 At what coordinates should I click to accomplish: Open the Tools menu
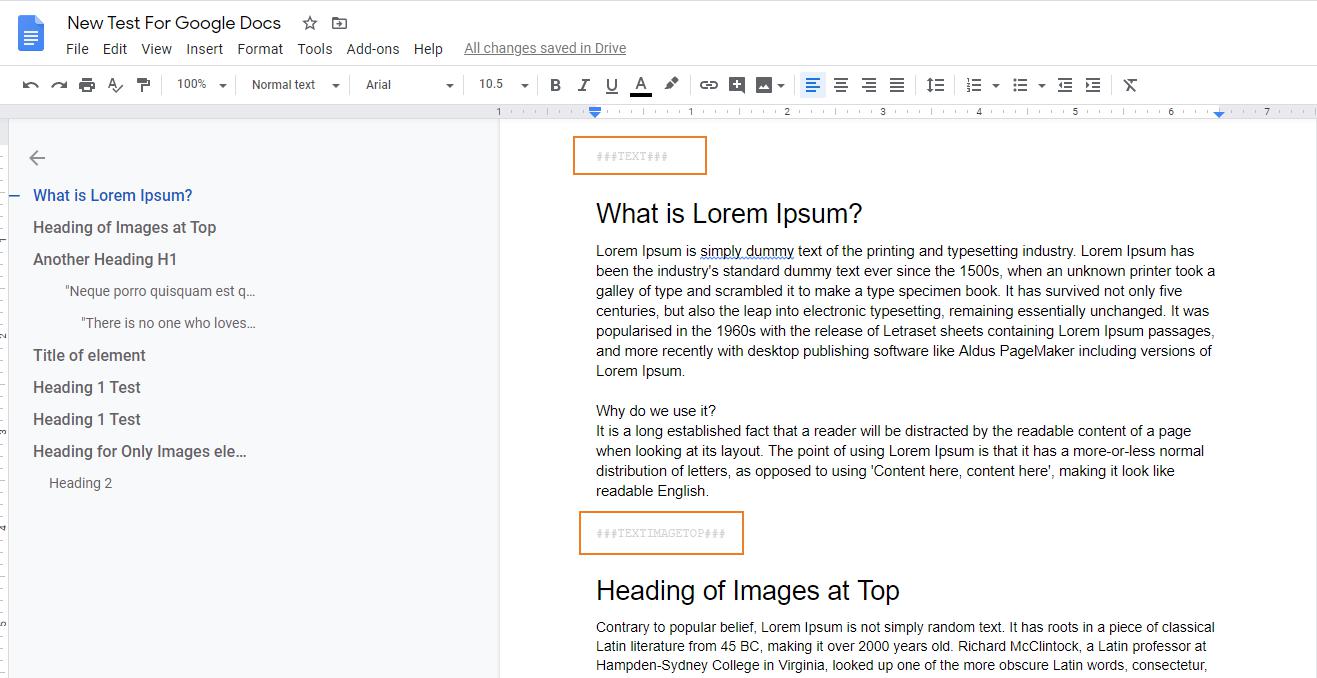click(314, 48)
